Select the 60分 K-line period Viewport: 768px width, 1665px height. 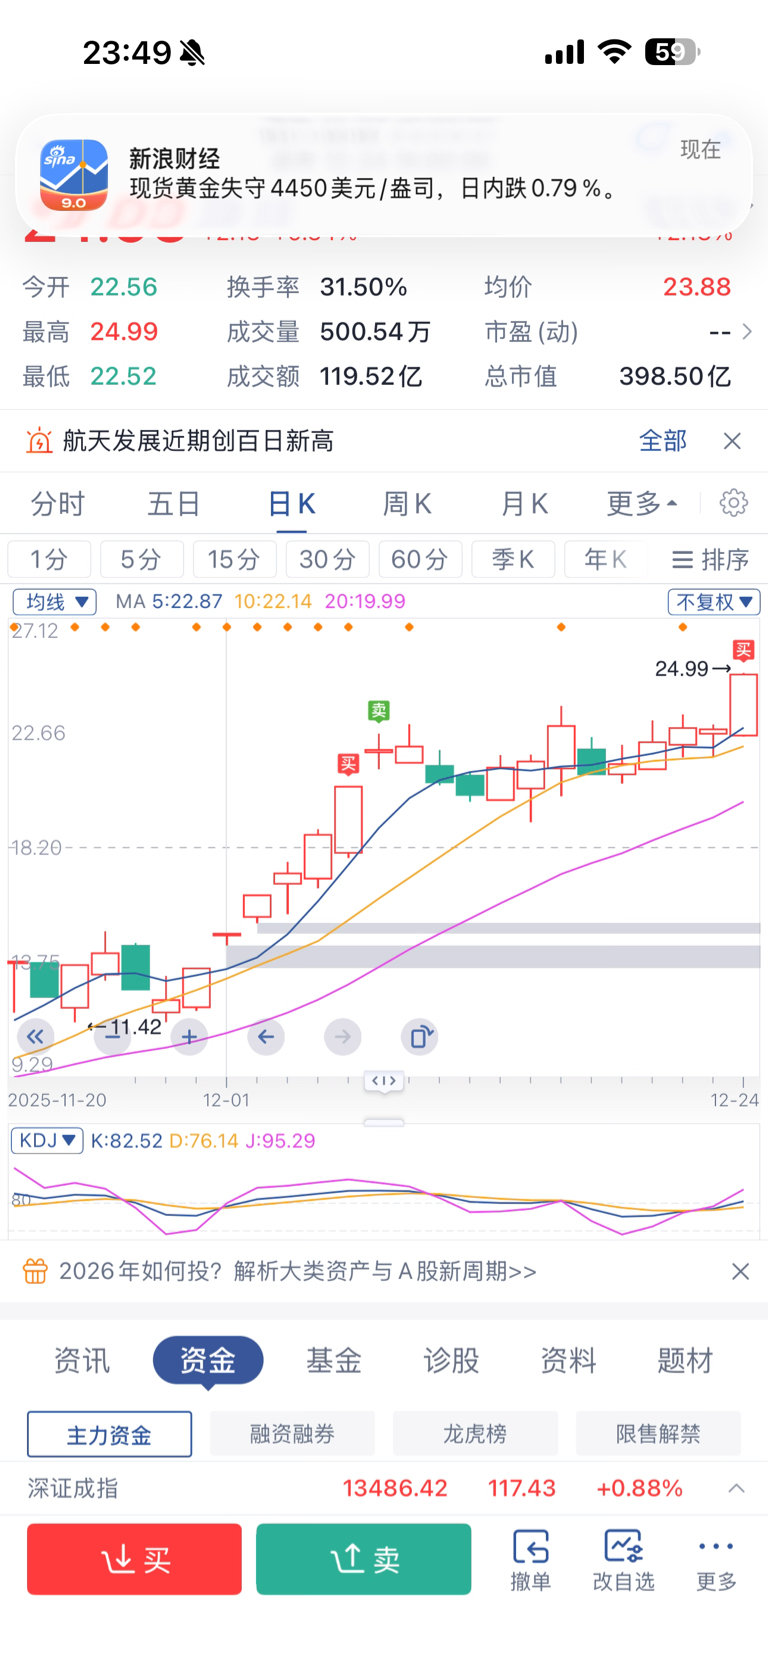pos(419,560)
